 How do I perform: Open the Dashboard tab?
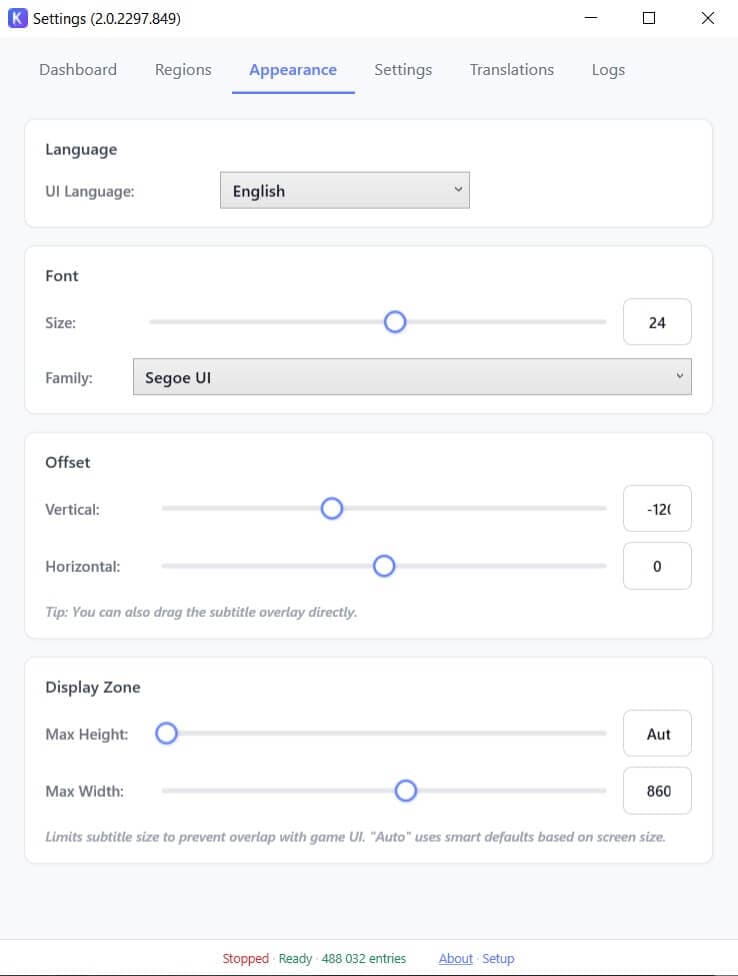point(78,70)
